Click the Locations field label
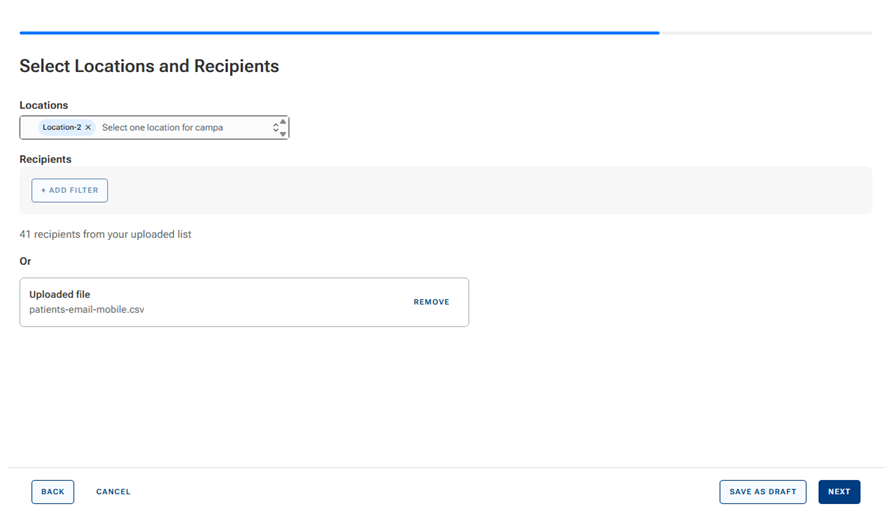 (44, 105)
